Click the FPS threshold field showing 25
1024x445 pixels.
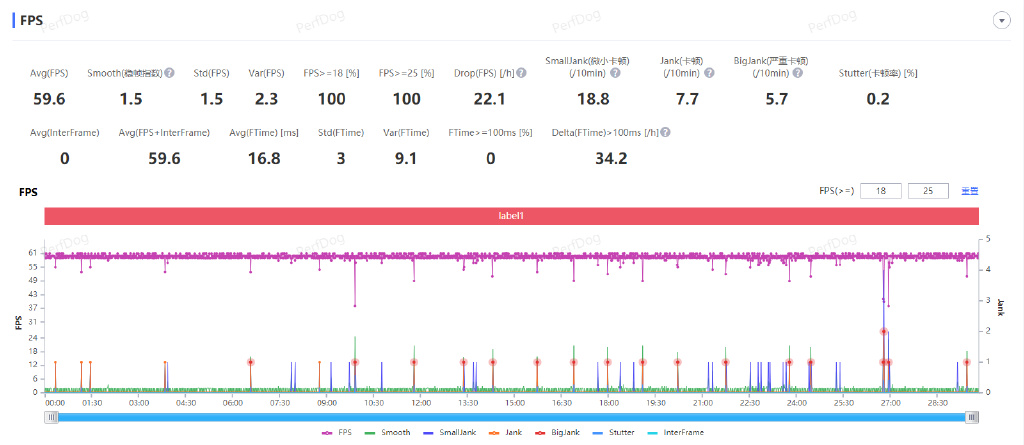coord(928,191)
